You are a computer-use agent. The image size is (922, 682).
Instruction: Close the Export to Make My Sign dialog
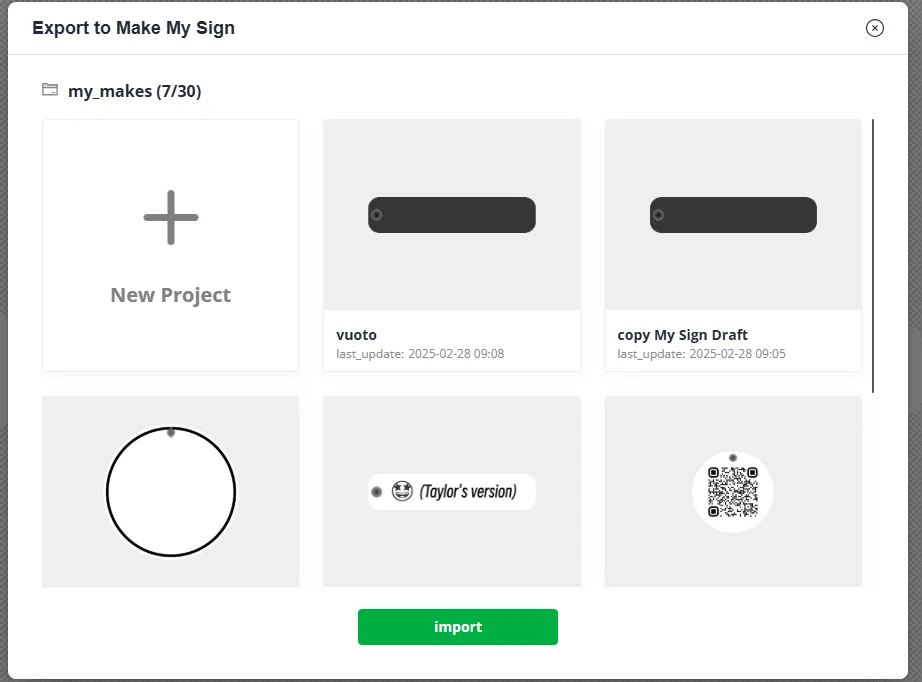875,28
